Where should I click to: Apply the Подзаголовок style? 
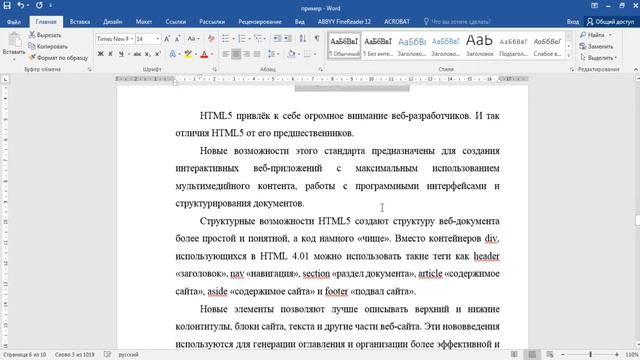[513, 46]
